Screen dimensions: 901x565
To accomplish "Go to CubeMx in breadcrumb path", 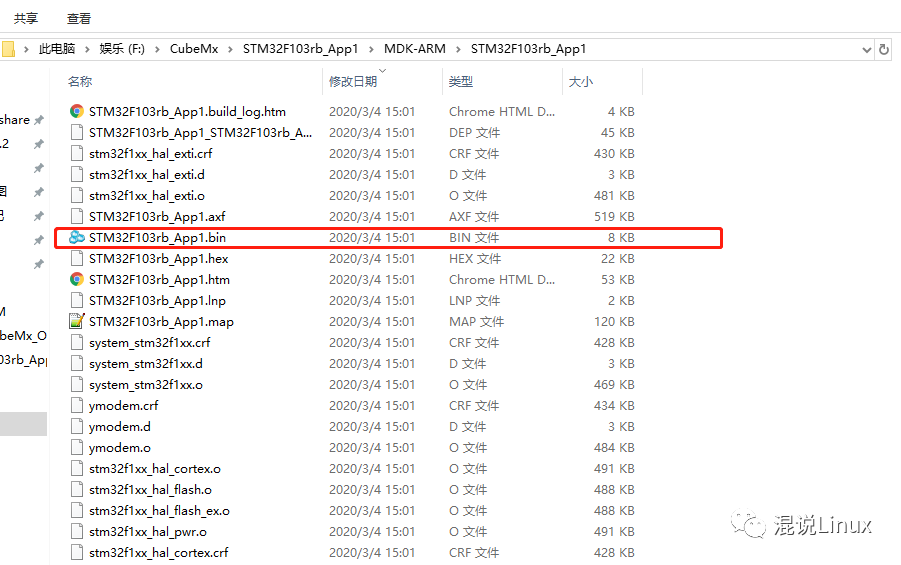I will coord(194,49).
